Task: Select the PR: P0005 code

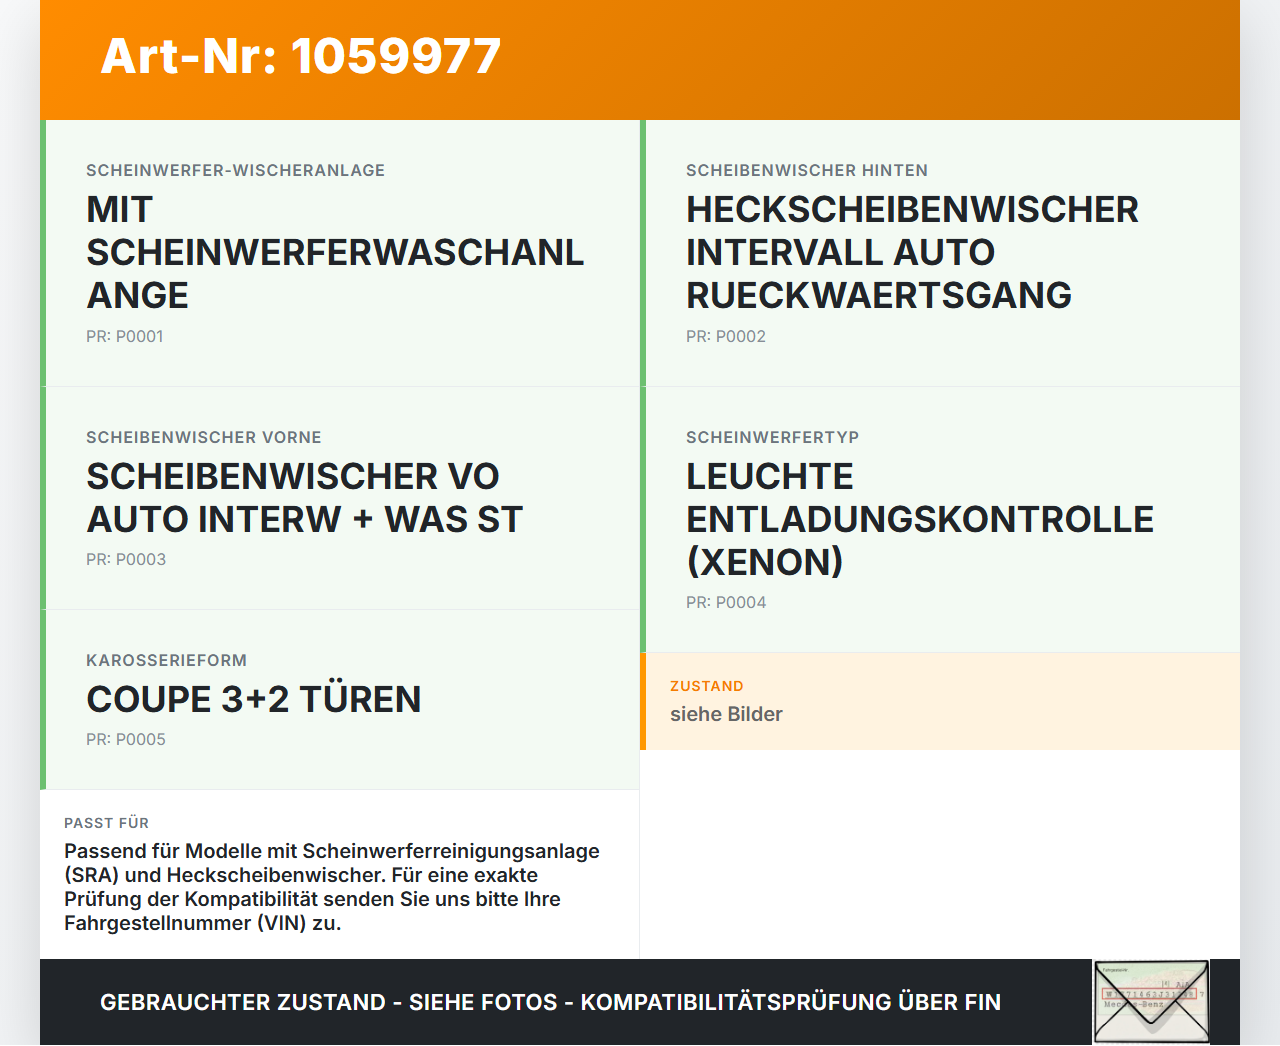Action: (x=125, y=739)
